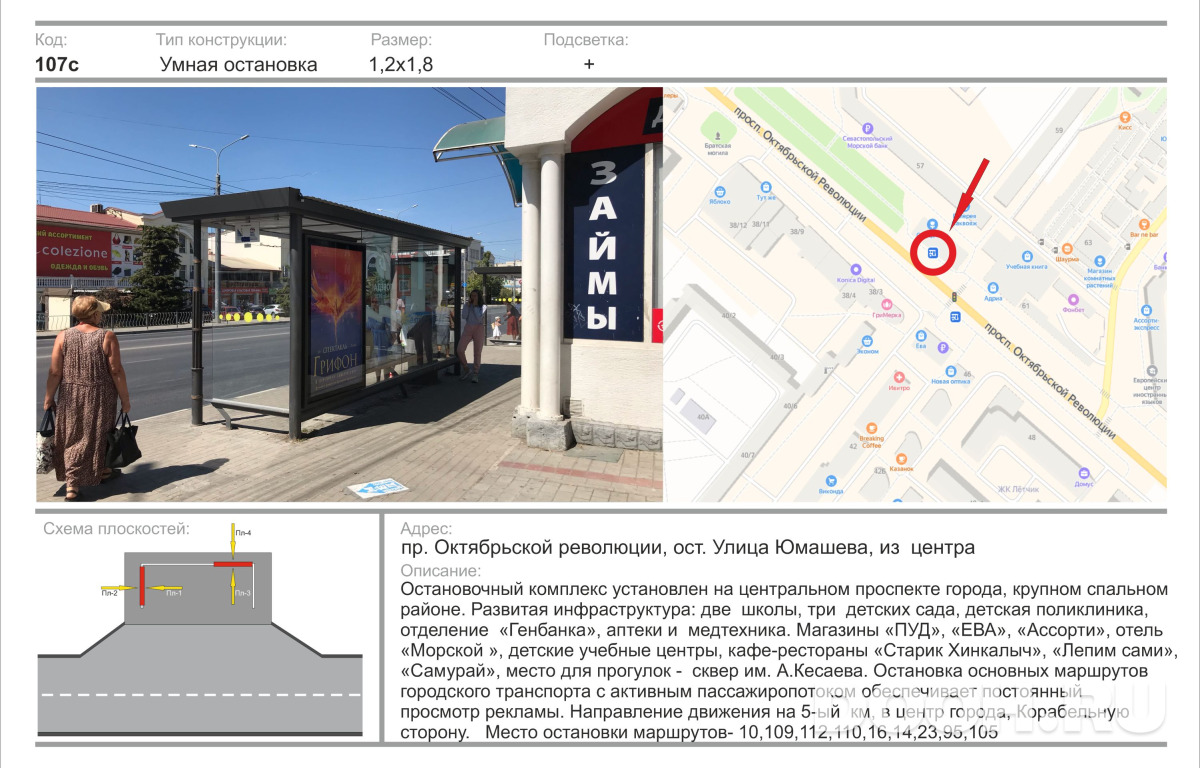The width and height of the screenshot is (1200, 768).
Task: Select the address line with Улица Юмашева
Action: coord(687,548)
